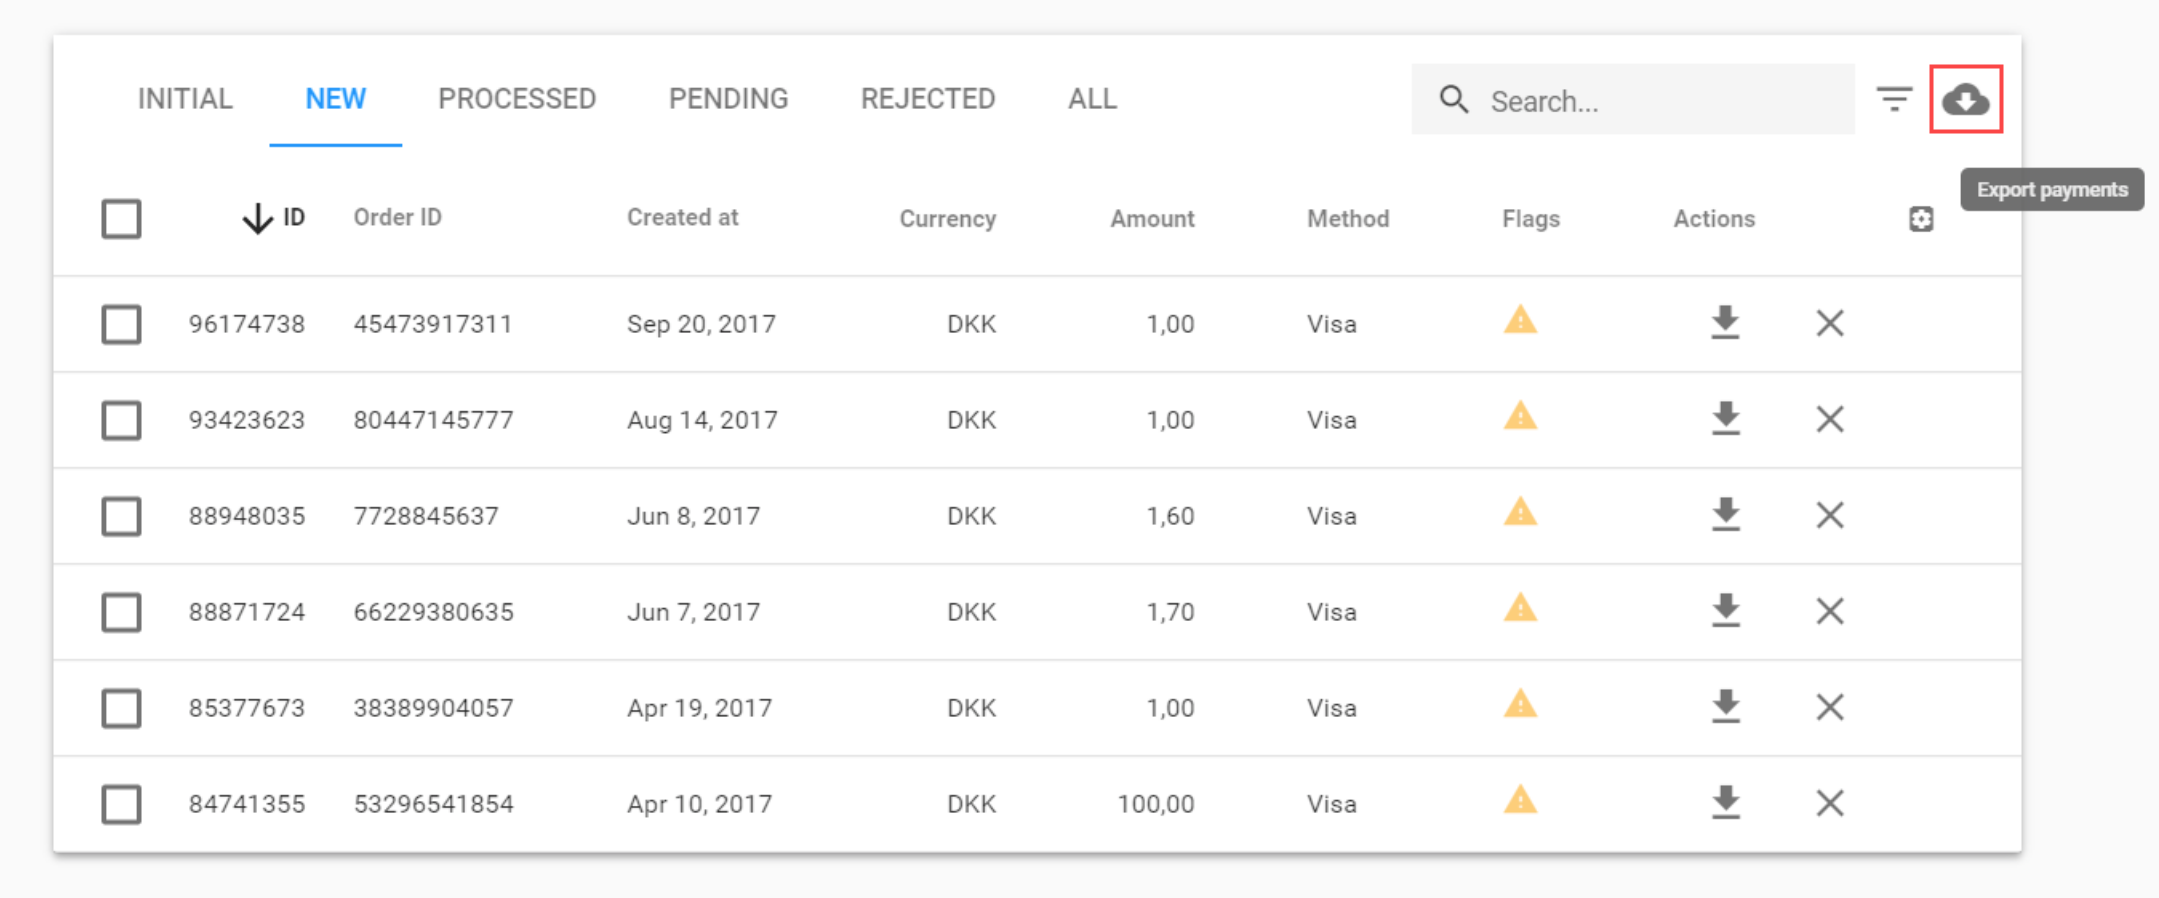
Task: Show the ALL payments tab
Action: (1092, 99)
